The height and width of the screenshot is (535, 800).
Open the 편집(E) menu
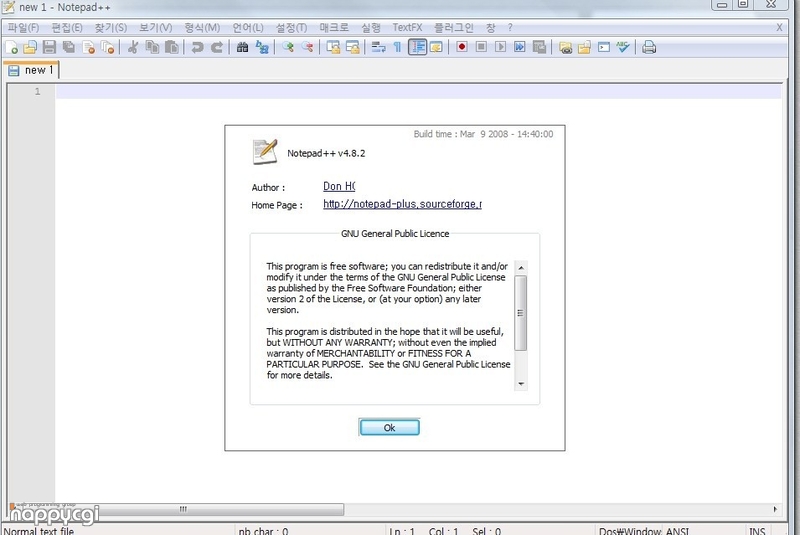(66, 28)
